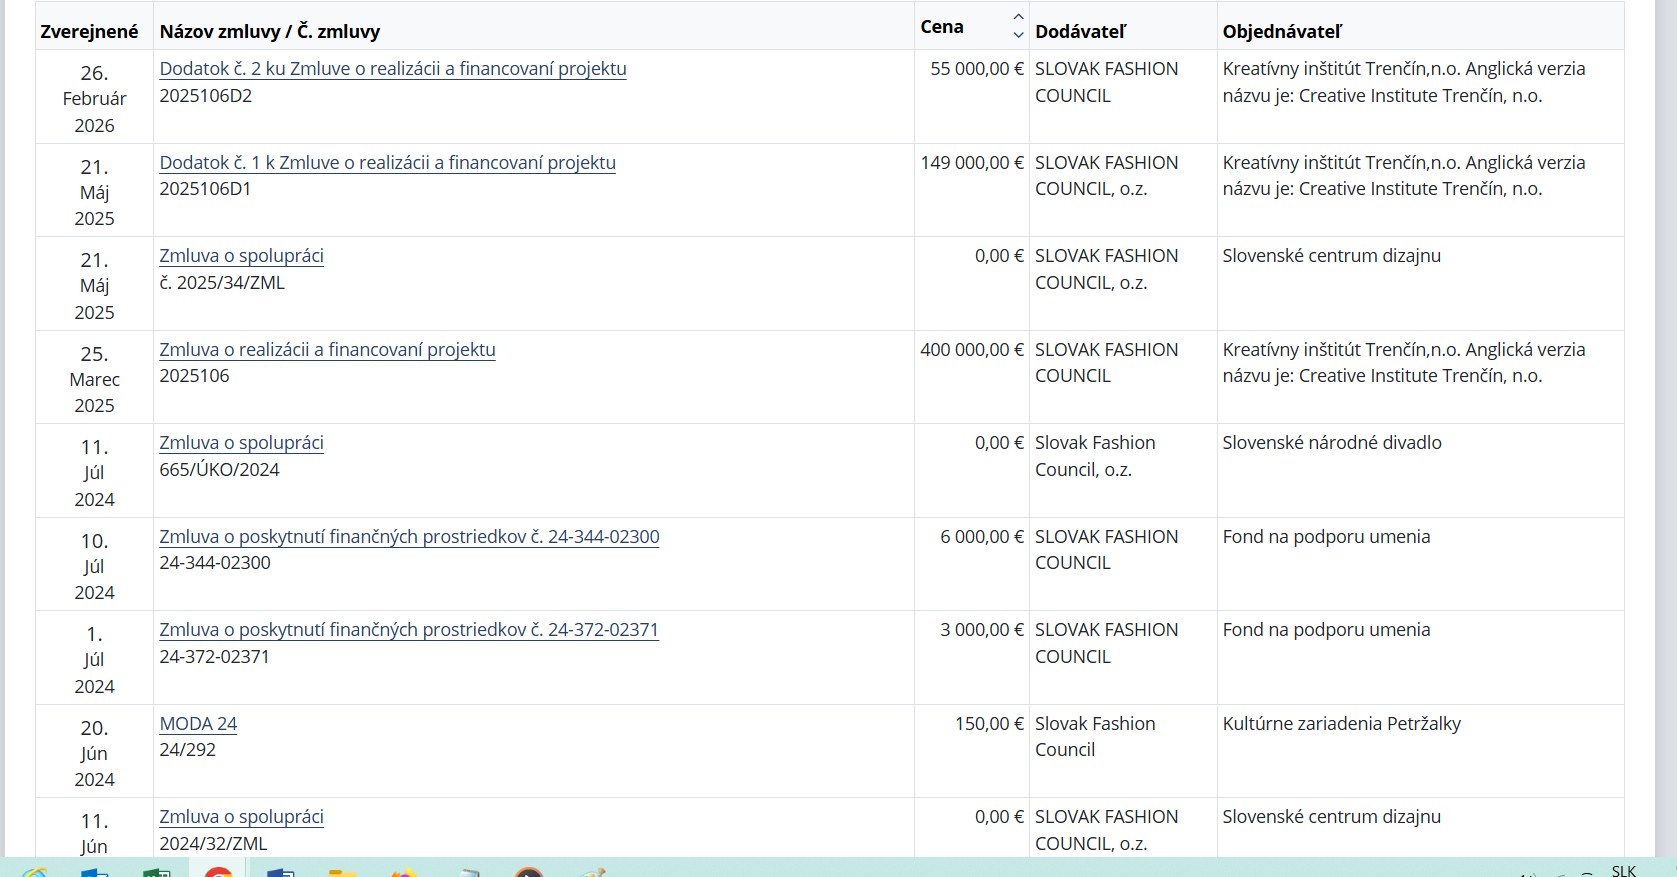Sort Cena column ascending with up arrow
The height and width of the screenshot is (877, 1677).
click(x=1018, y=17)
